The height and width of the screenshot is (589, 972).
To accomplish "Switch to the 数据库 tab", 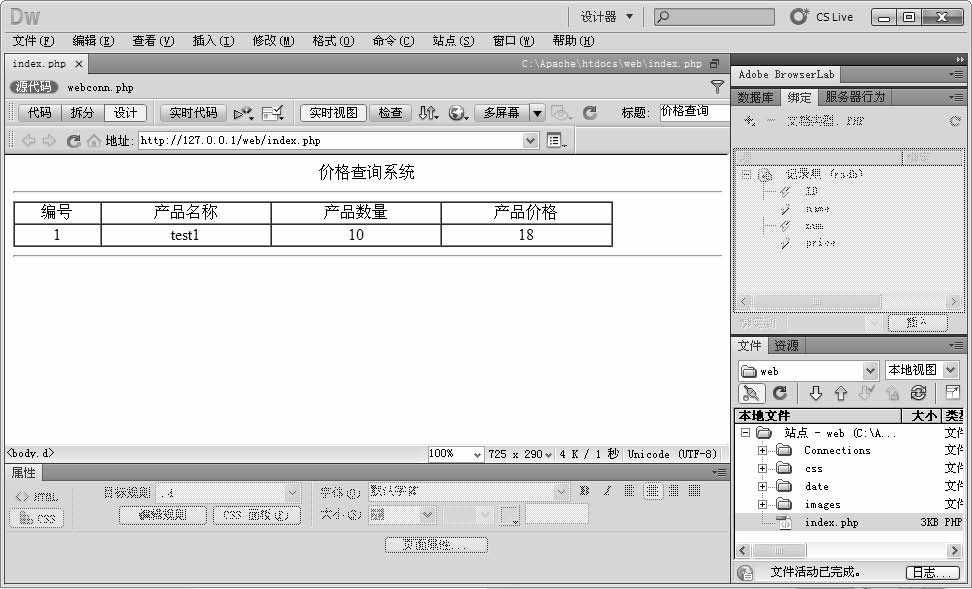I will coord(755,97).
